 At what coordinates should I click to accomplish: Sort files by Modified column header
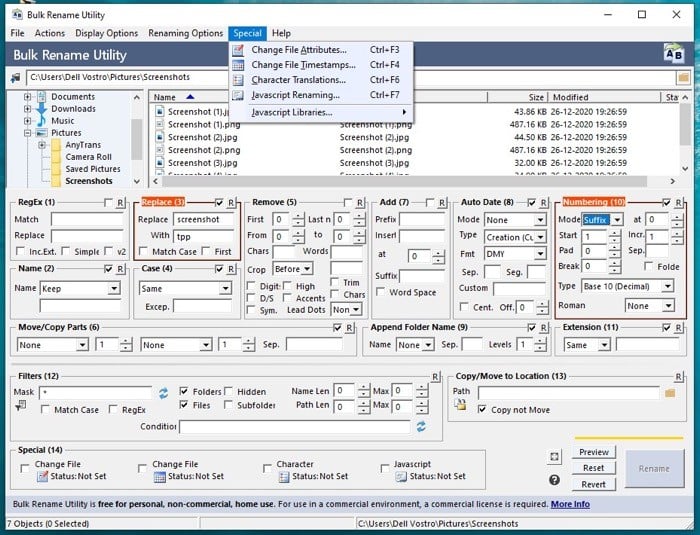coord(604,97)
